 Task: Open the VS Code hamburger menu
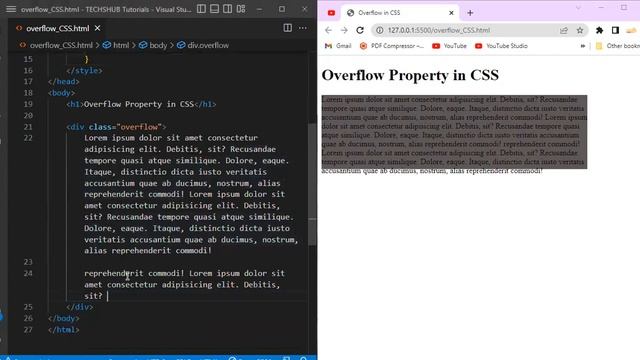click(11, 9)
